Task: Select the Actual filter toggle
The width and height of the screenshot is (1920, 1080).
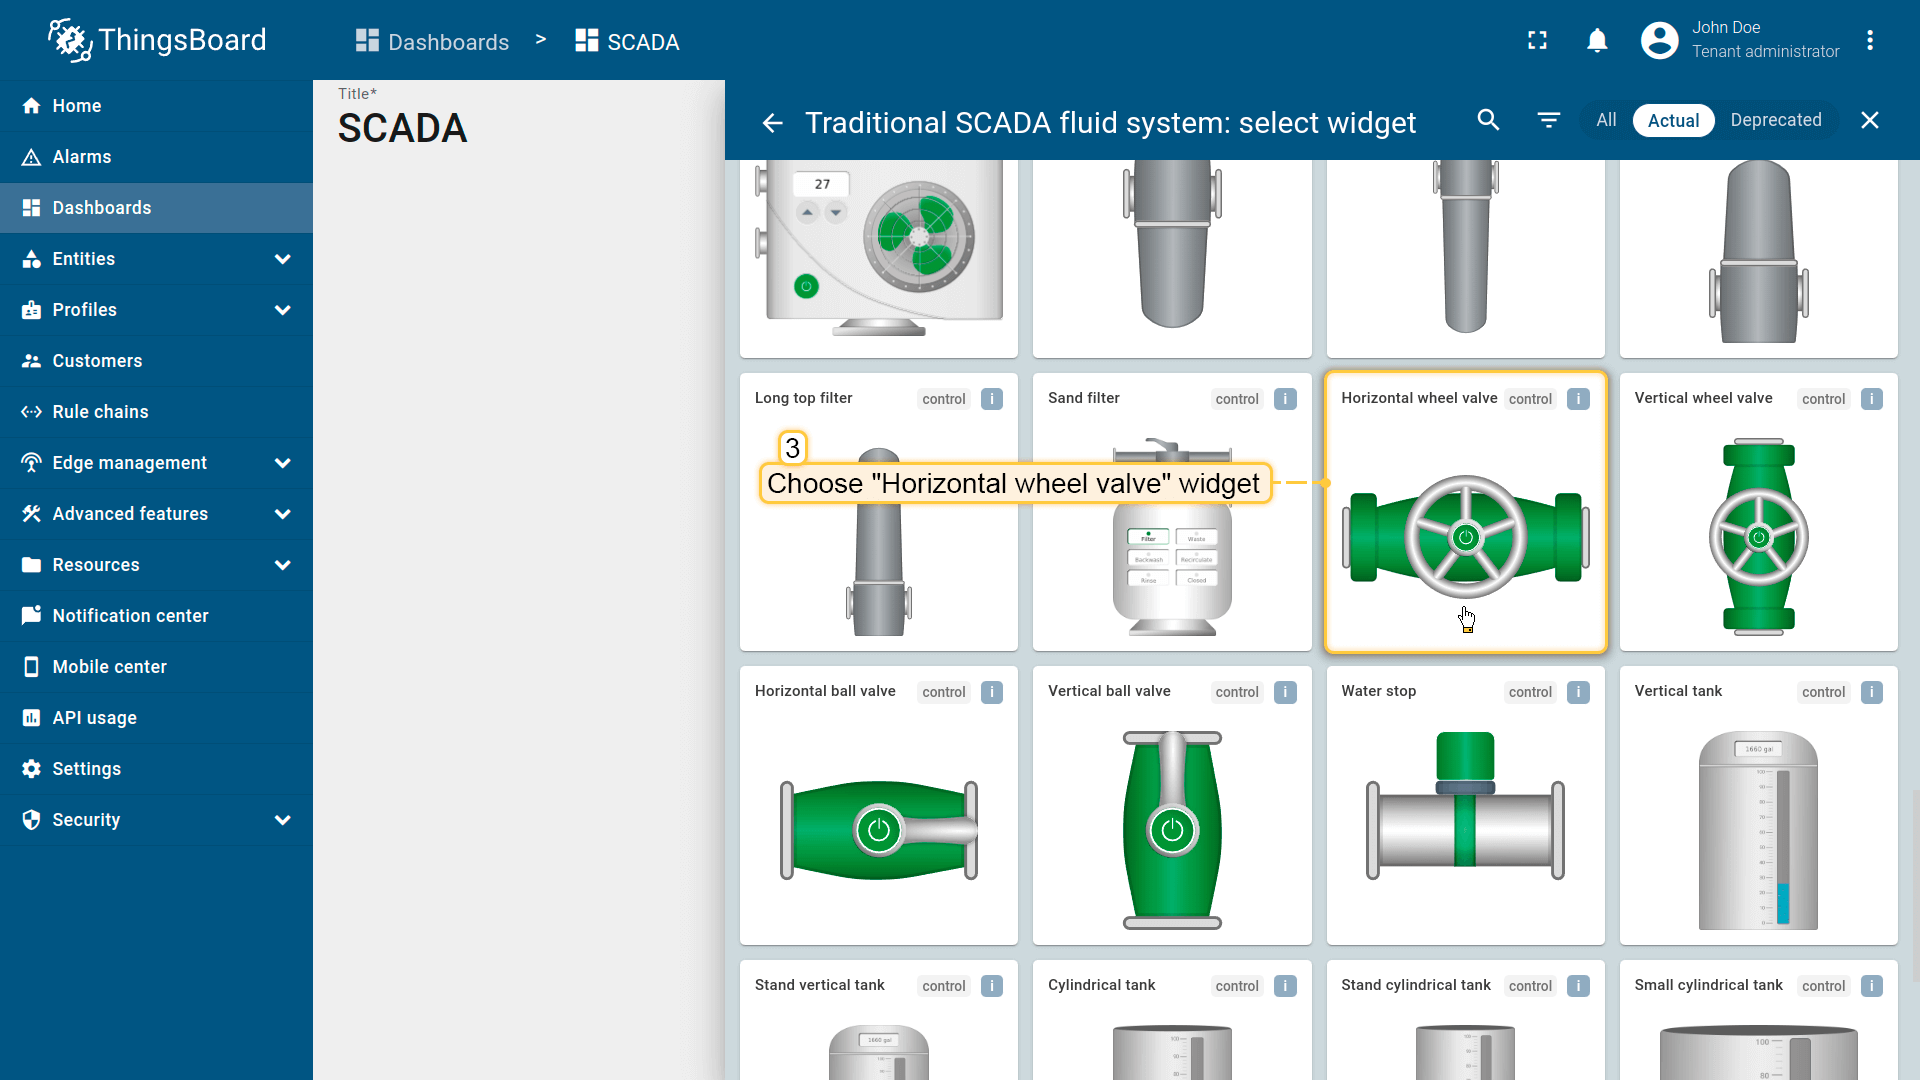Action: click(1673, 120)
